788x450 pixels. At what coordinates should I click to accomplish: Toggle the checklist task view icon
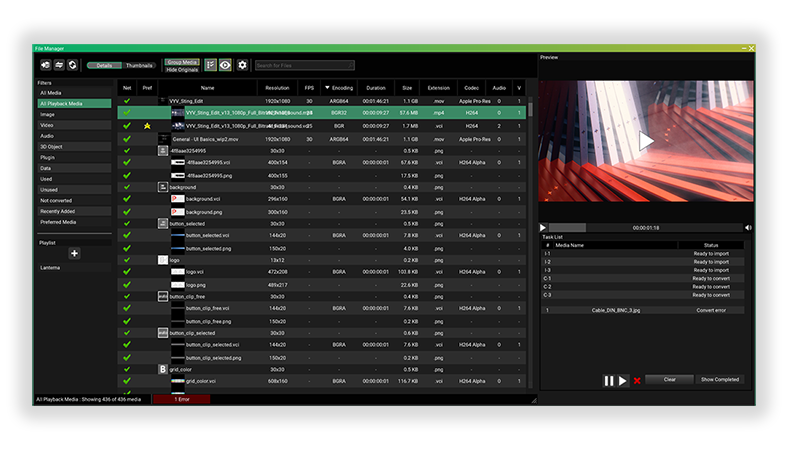(211, 65)
